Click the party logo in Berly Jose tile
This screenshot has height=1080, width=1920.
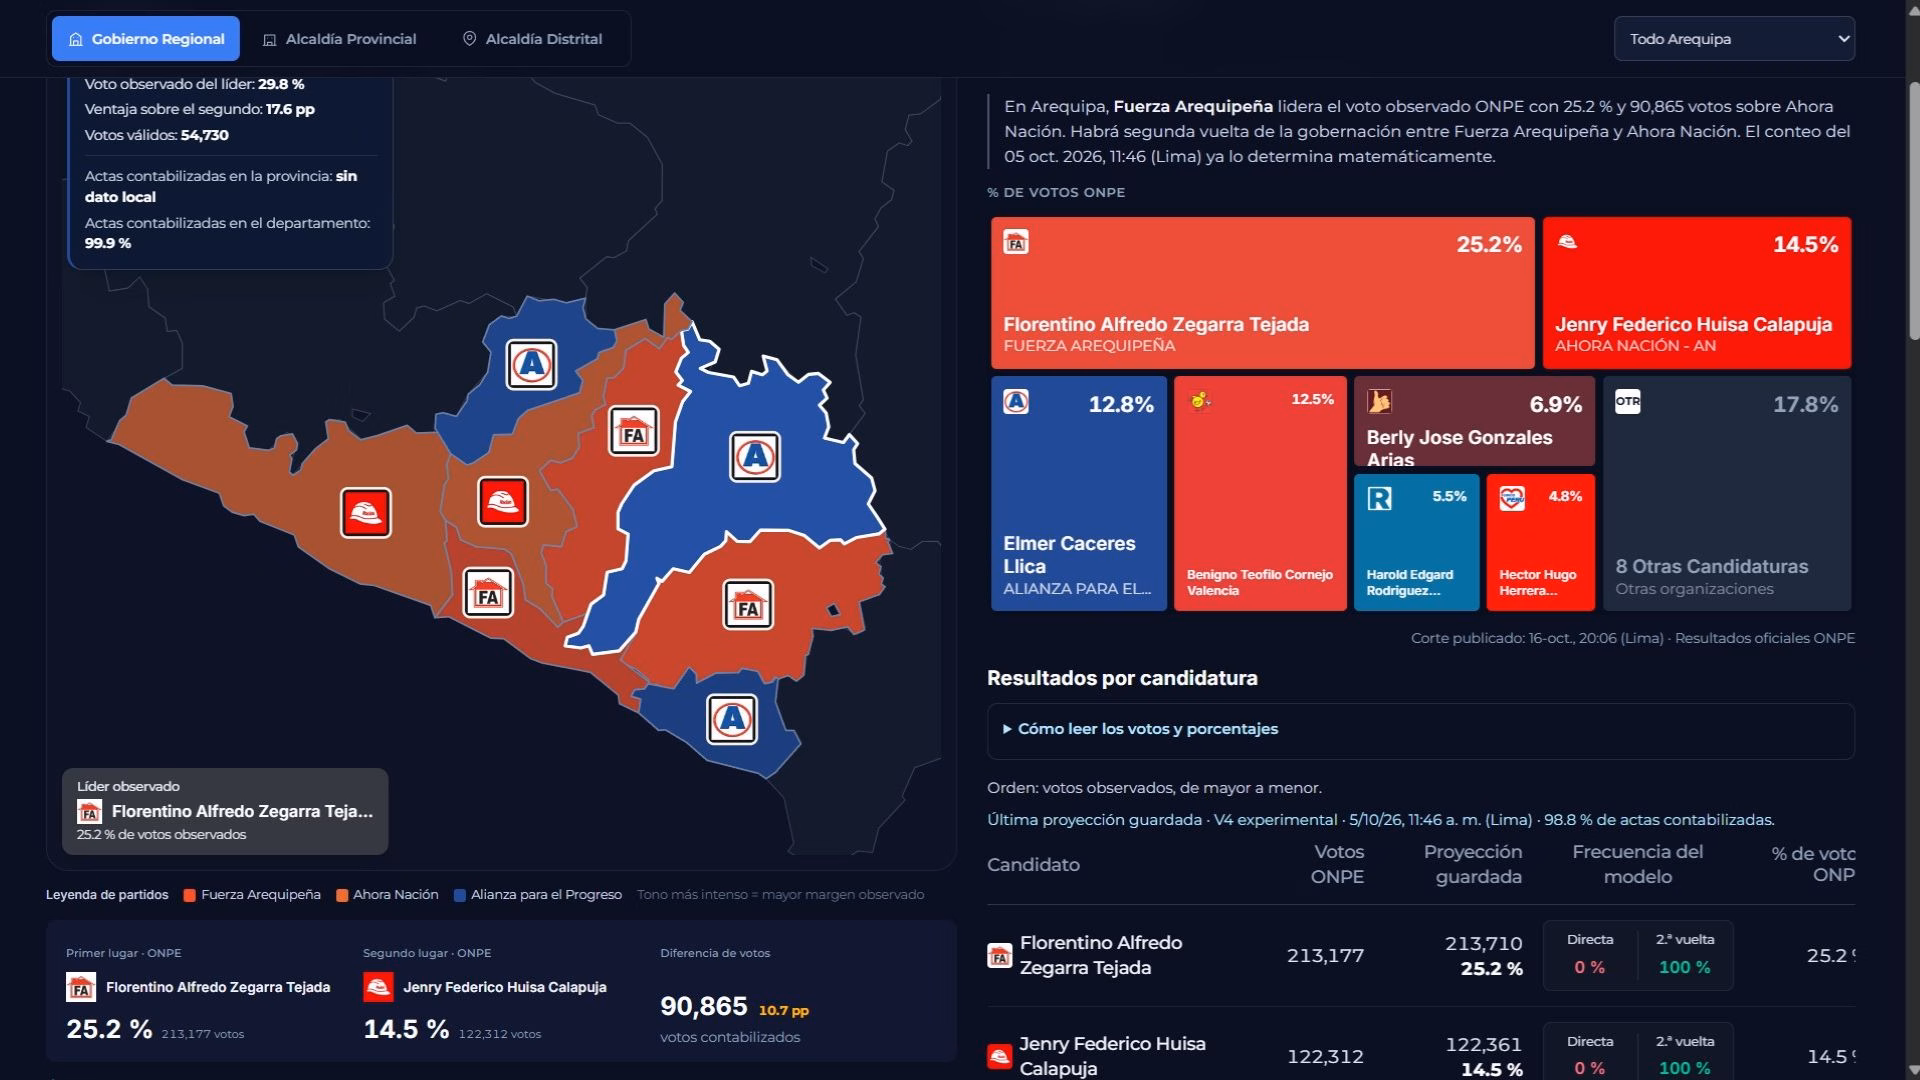pyautogui.click(x=1379, y=402)
